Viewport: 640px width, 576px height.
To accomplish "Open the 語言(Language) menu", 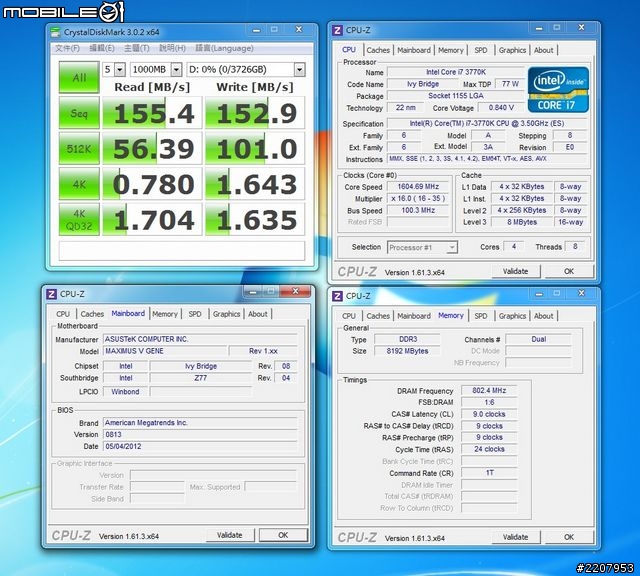I will pos(224,49).
